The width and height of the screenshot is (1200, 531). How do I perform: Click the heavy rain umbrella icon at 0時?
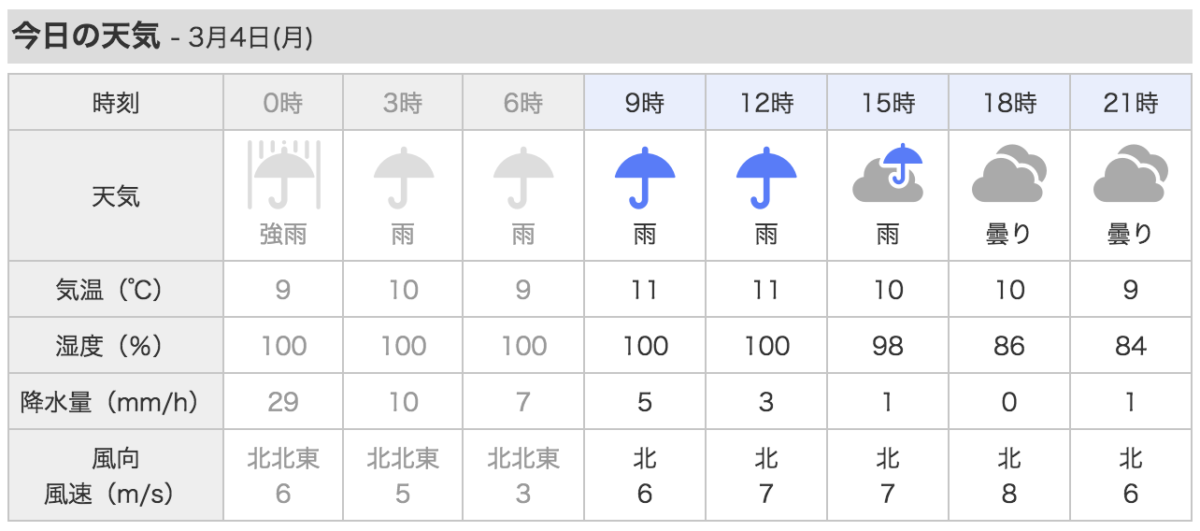coord(283,175)
